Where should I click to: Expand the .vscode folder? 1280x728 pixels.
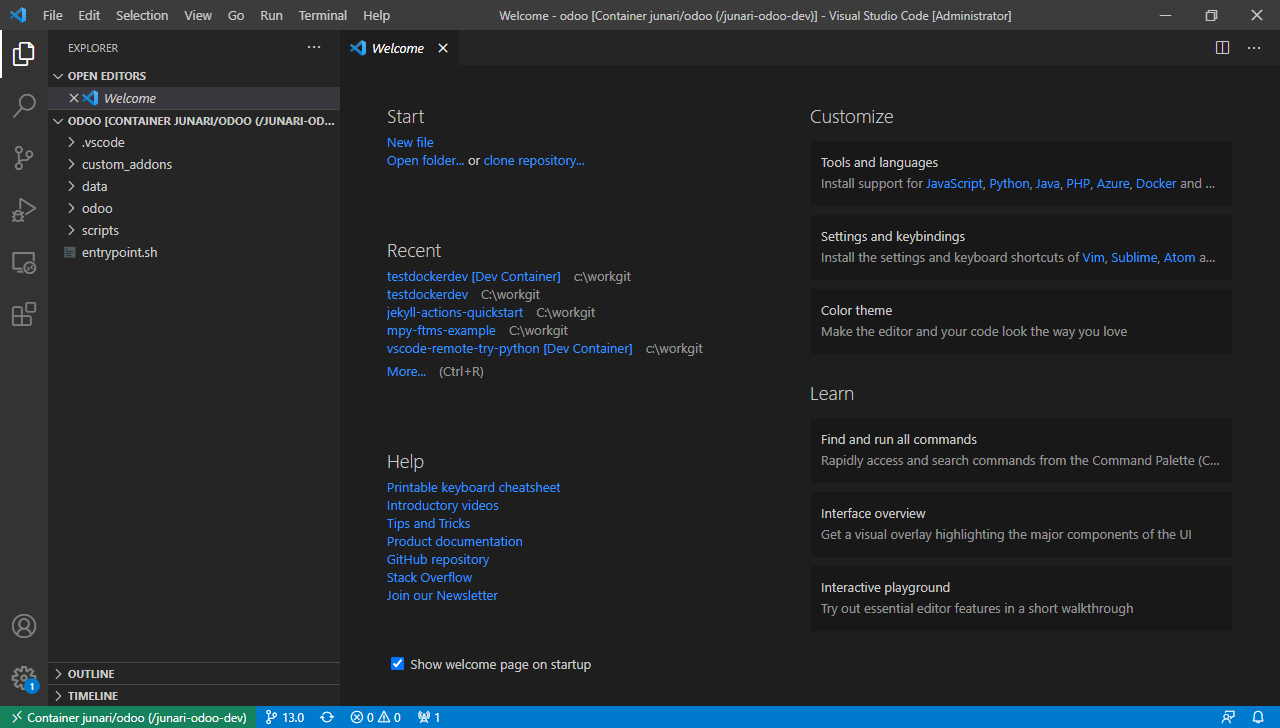click(194, 142)
